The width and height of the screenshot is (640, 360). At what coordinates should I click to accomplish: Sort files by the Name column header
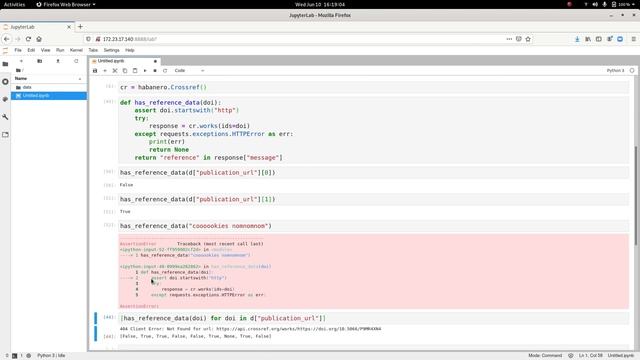click(x=48, y=78)
